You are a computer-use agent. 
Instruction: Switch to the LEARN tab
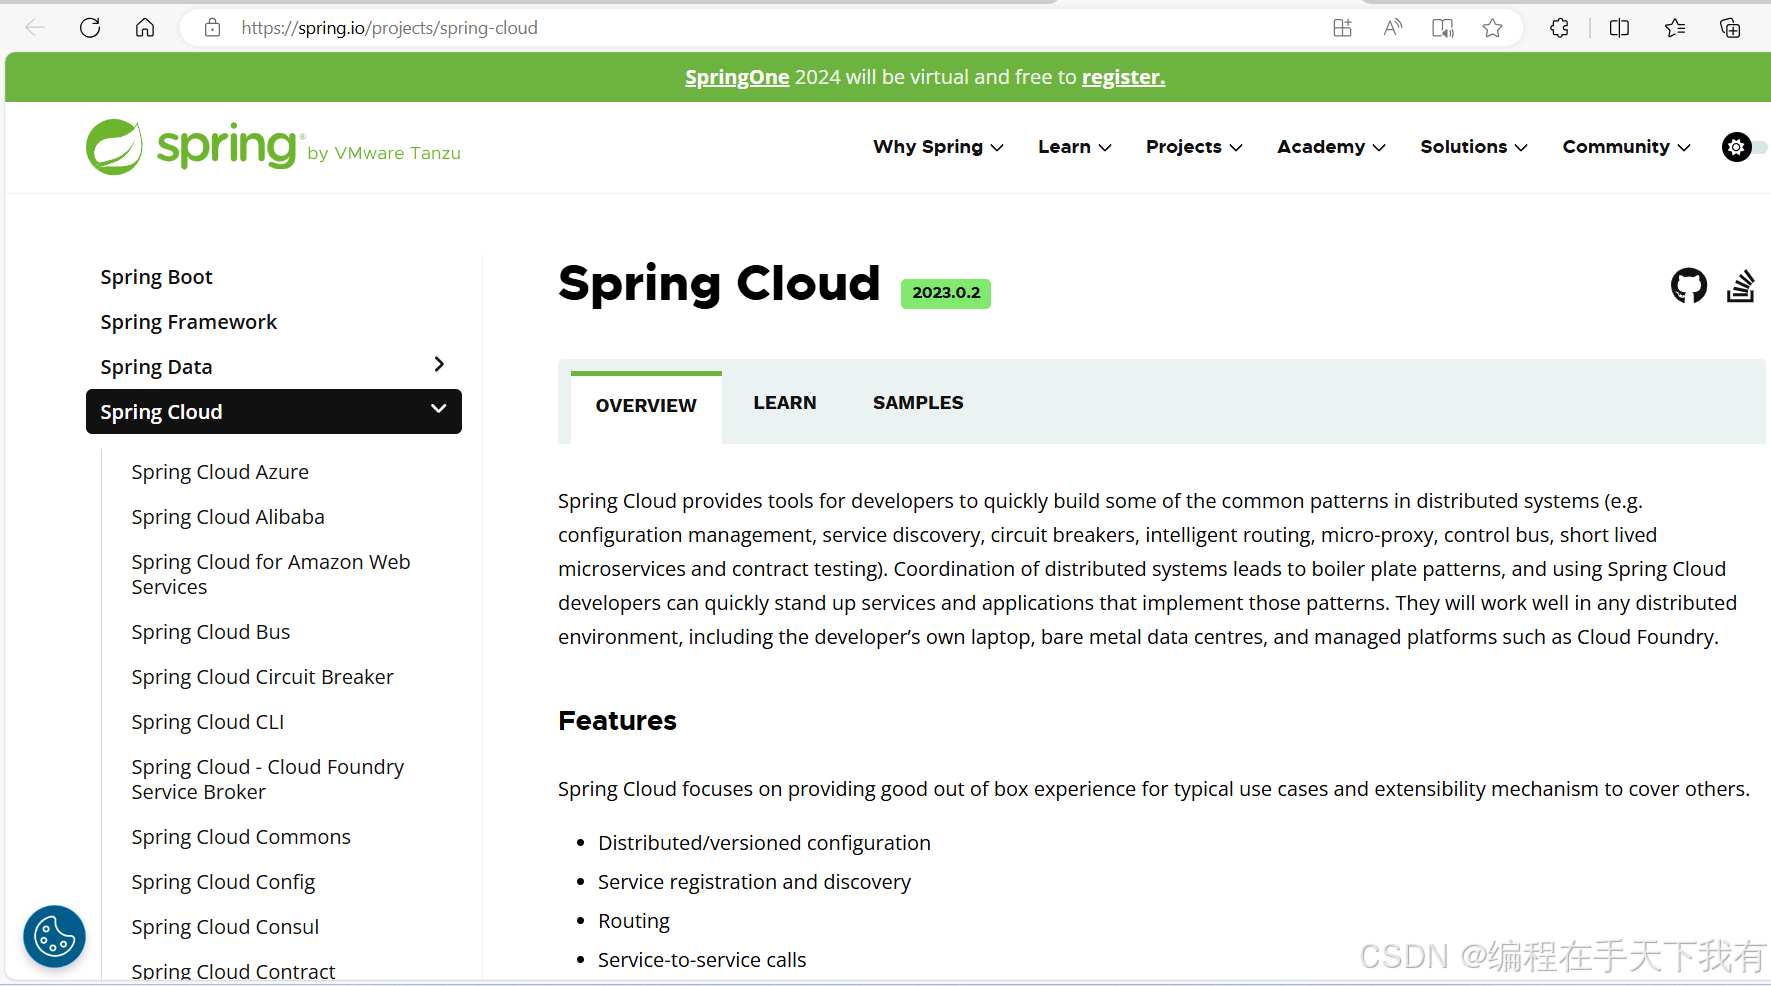pos(785,403)
